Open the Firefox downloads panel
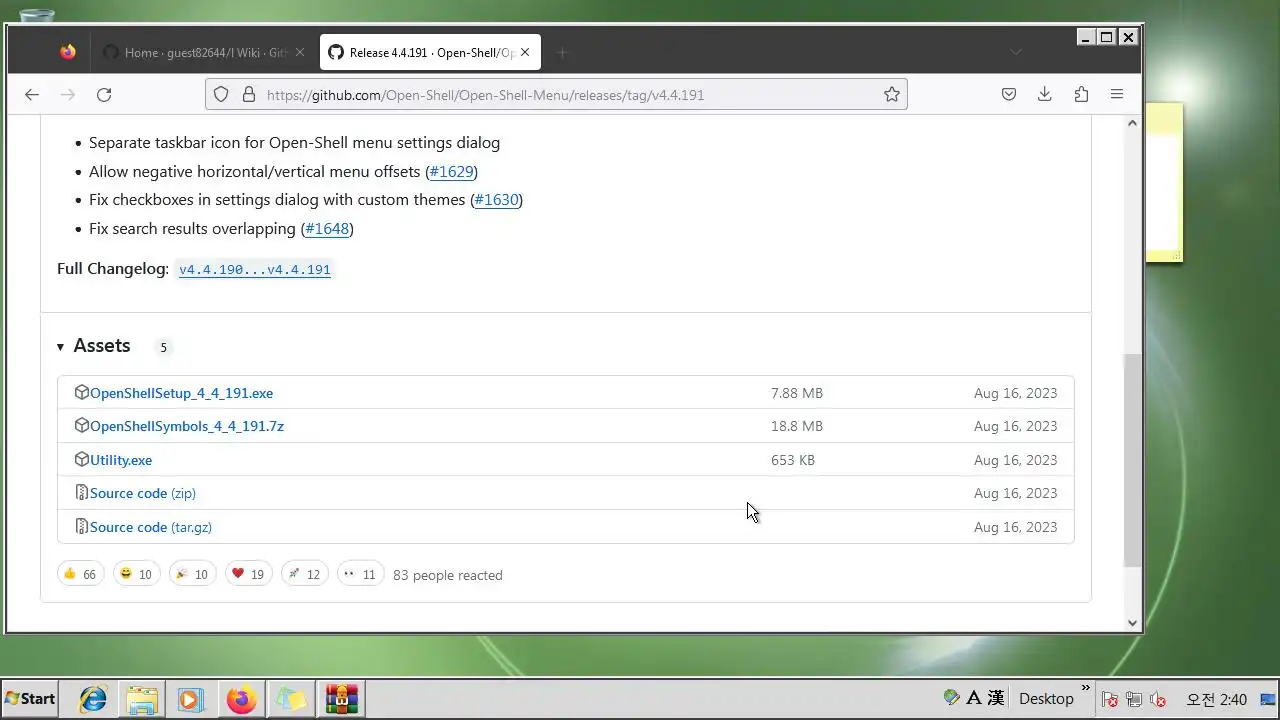 [x=1045, y=95]
